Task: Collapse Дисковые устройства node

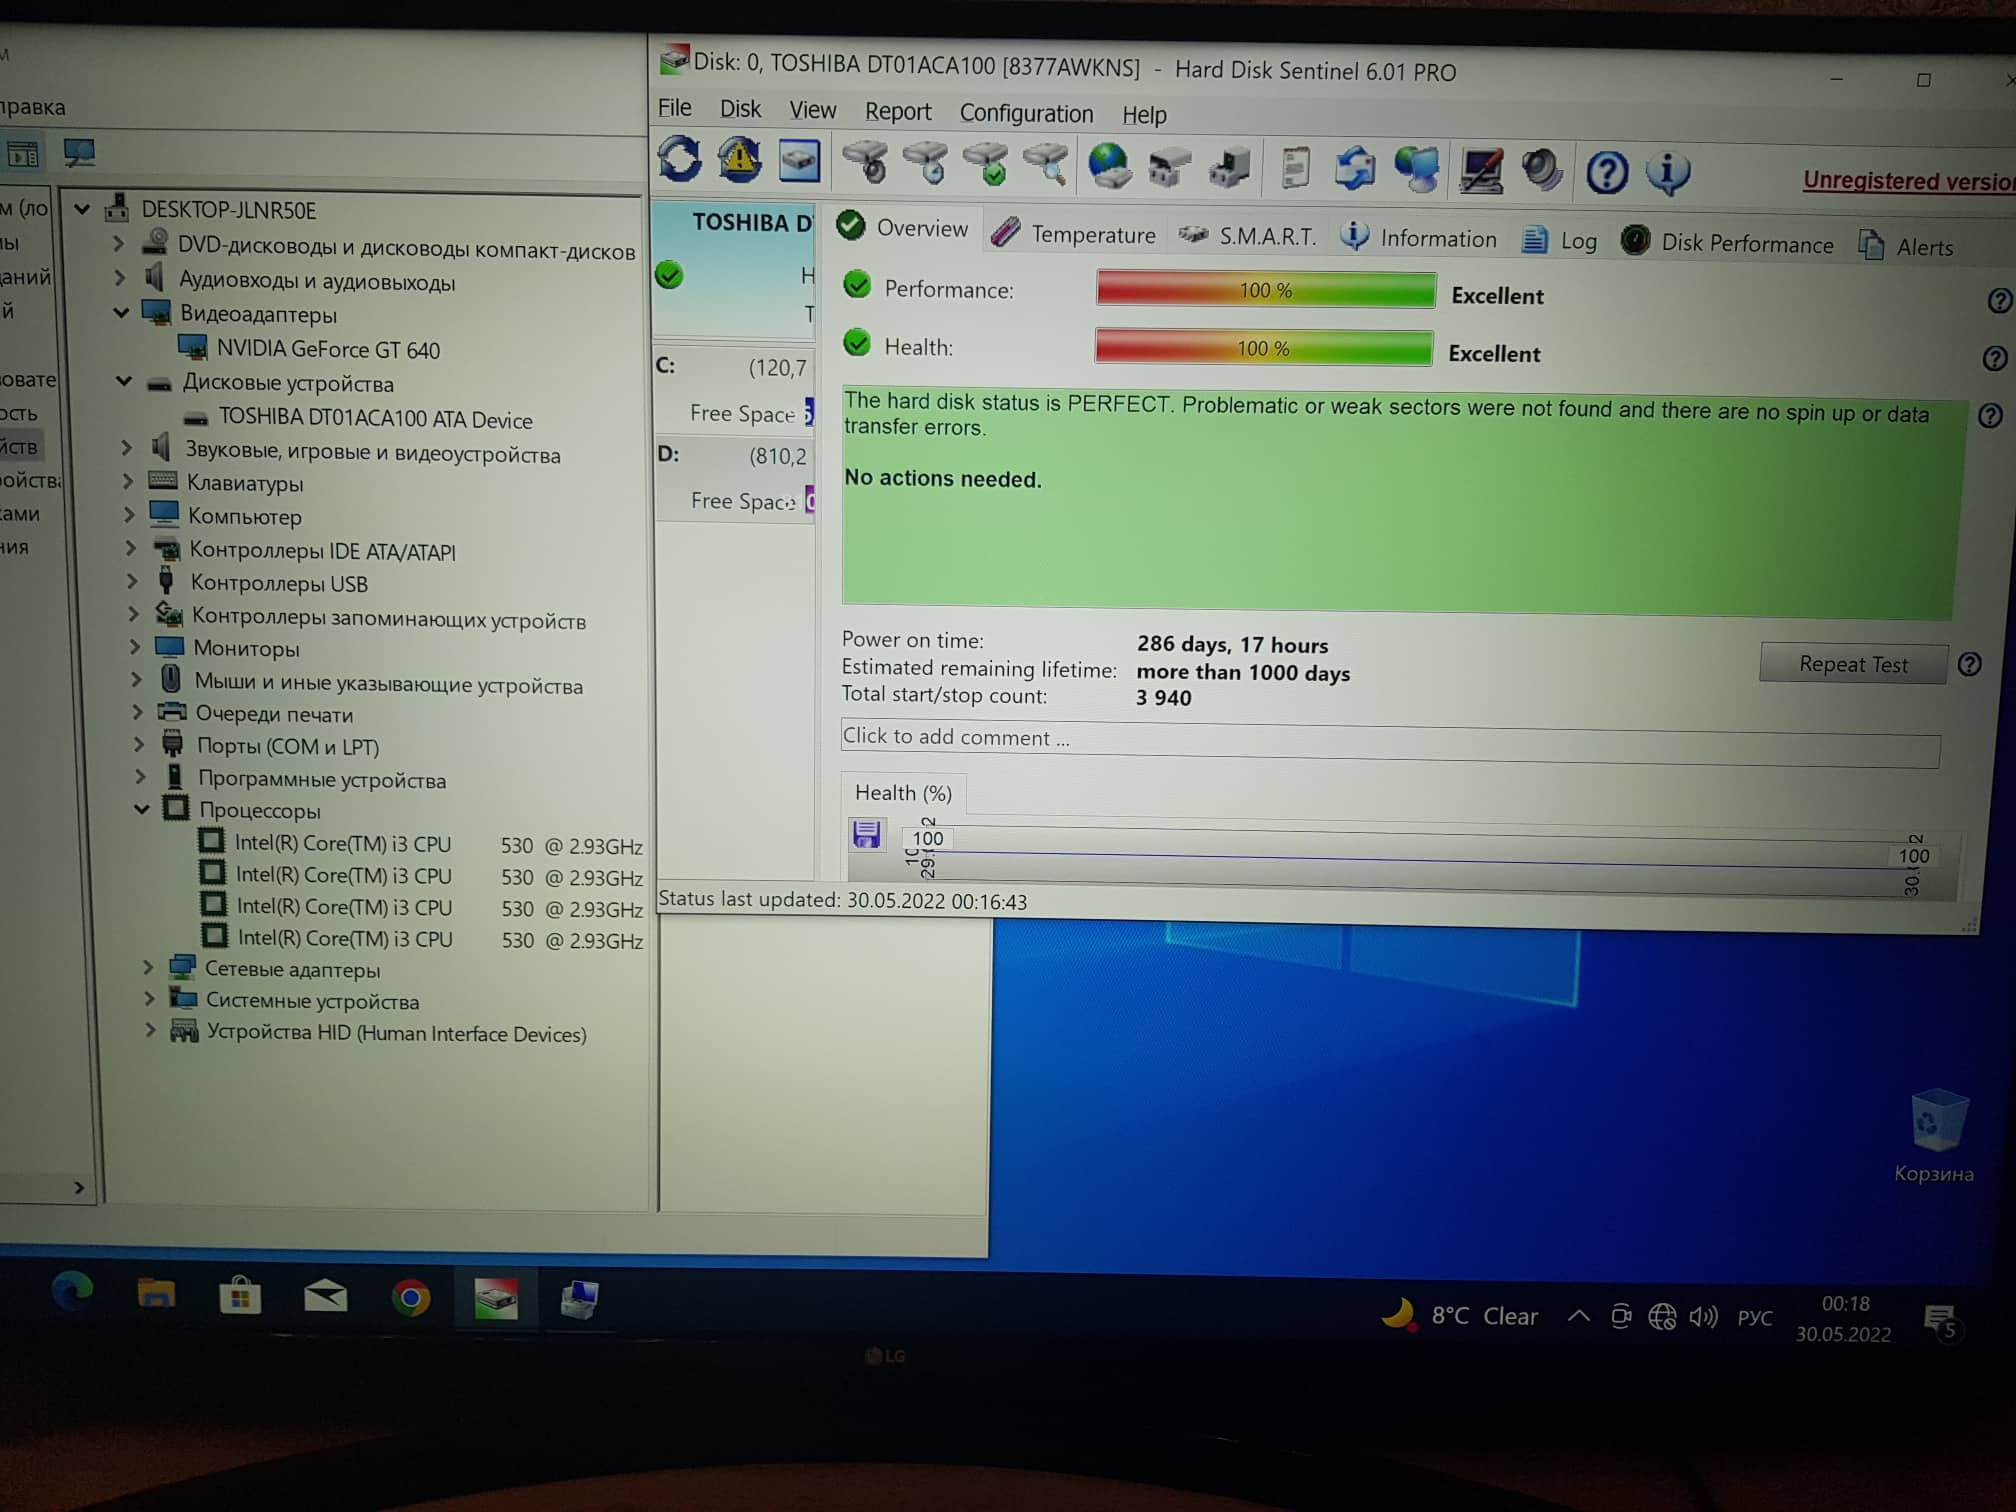Action: pyautogui.click(x=124, y=381)
